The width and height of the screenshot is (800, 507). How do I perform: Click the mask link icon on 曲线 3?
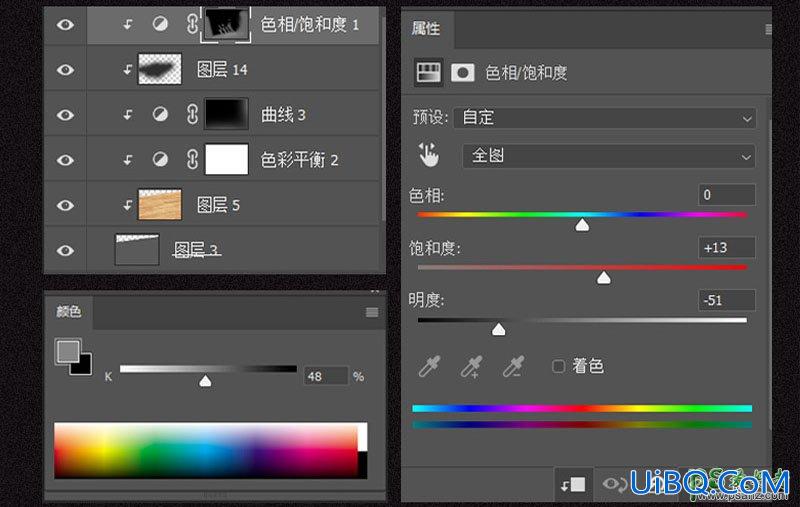(192, 114)
